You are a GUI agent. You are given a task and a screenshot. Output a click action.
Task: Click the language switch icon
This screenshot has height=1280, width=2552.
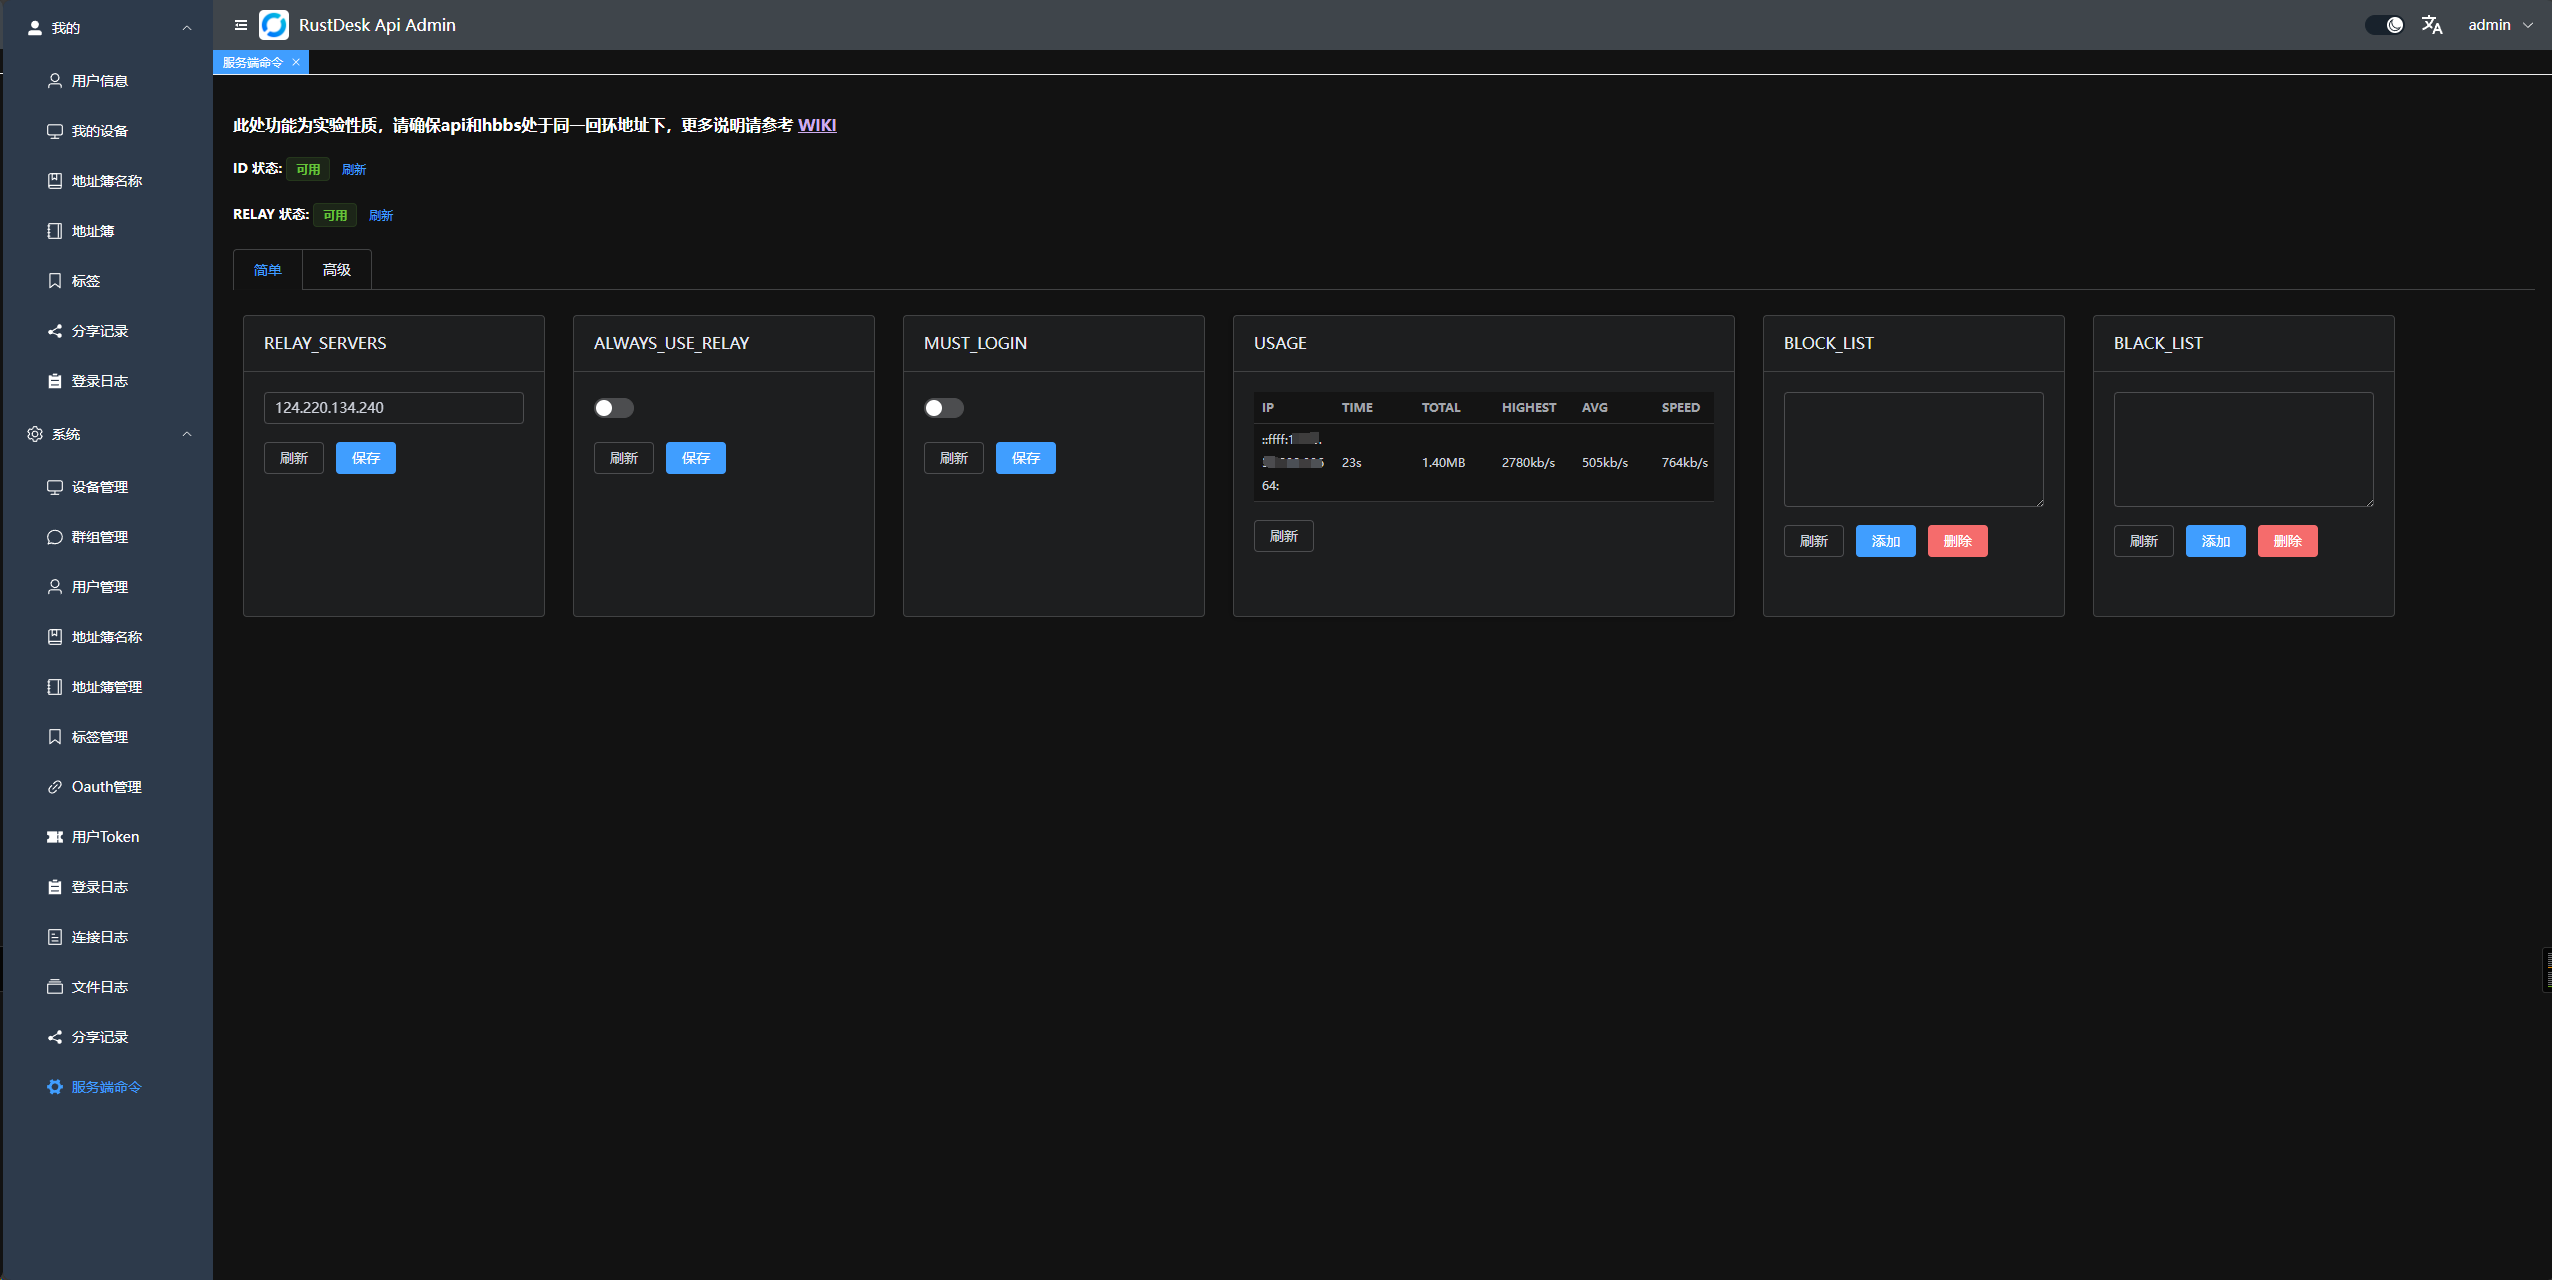(x=2432, y=24)
